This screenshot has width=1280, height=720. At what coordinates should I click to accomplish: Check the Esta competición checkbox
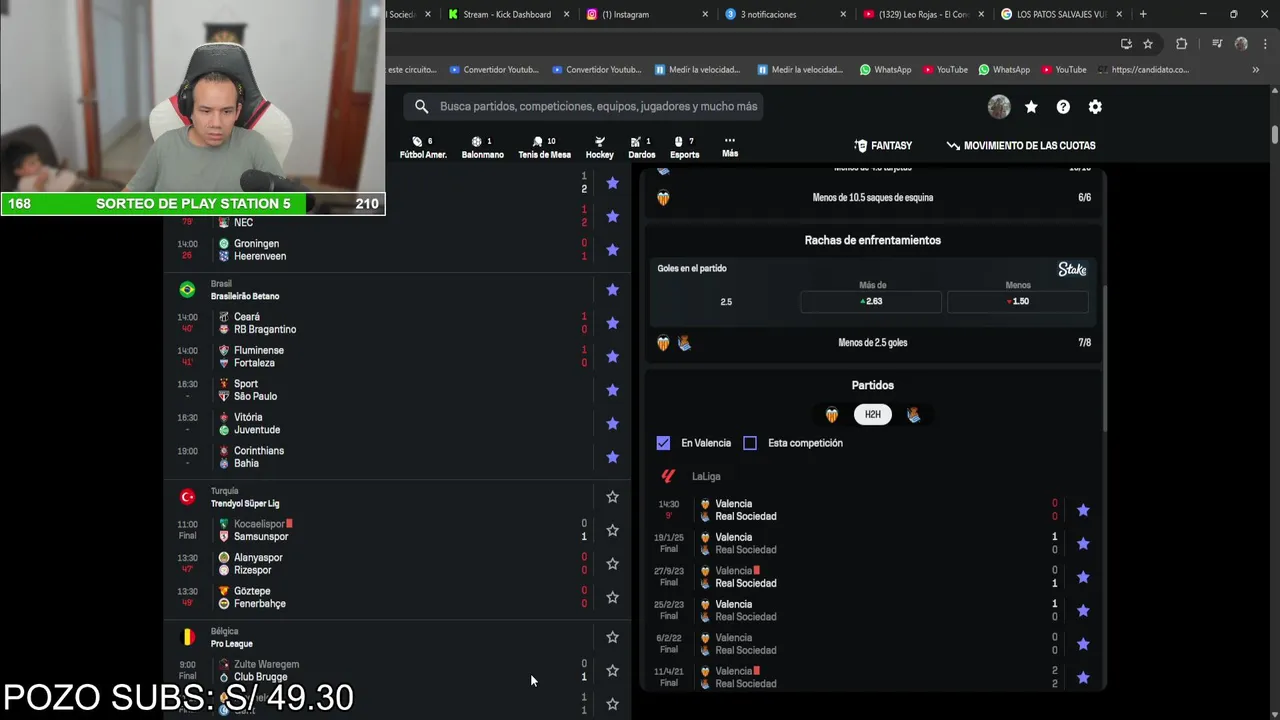(750, 443)
